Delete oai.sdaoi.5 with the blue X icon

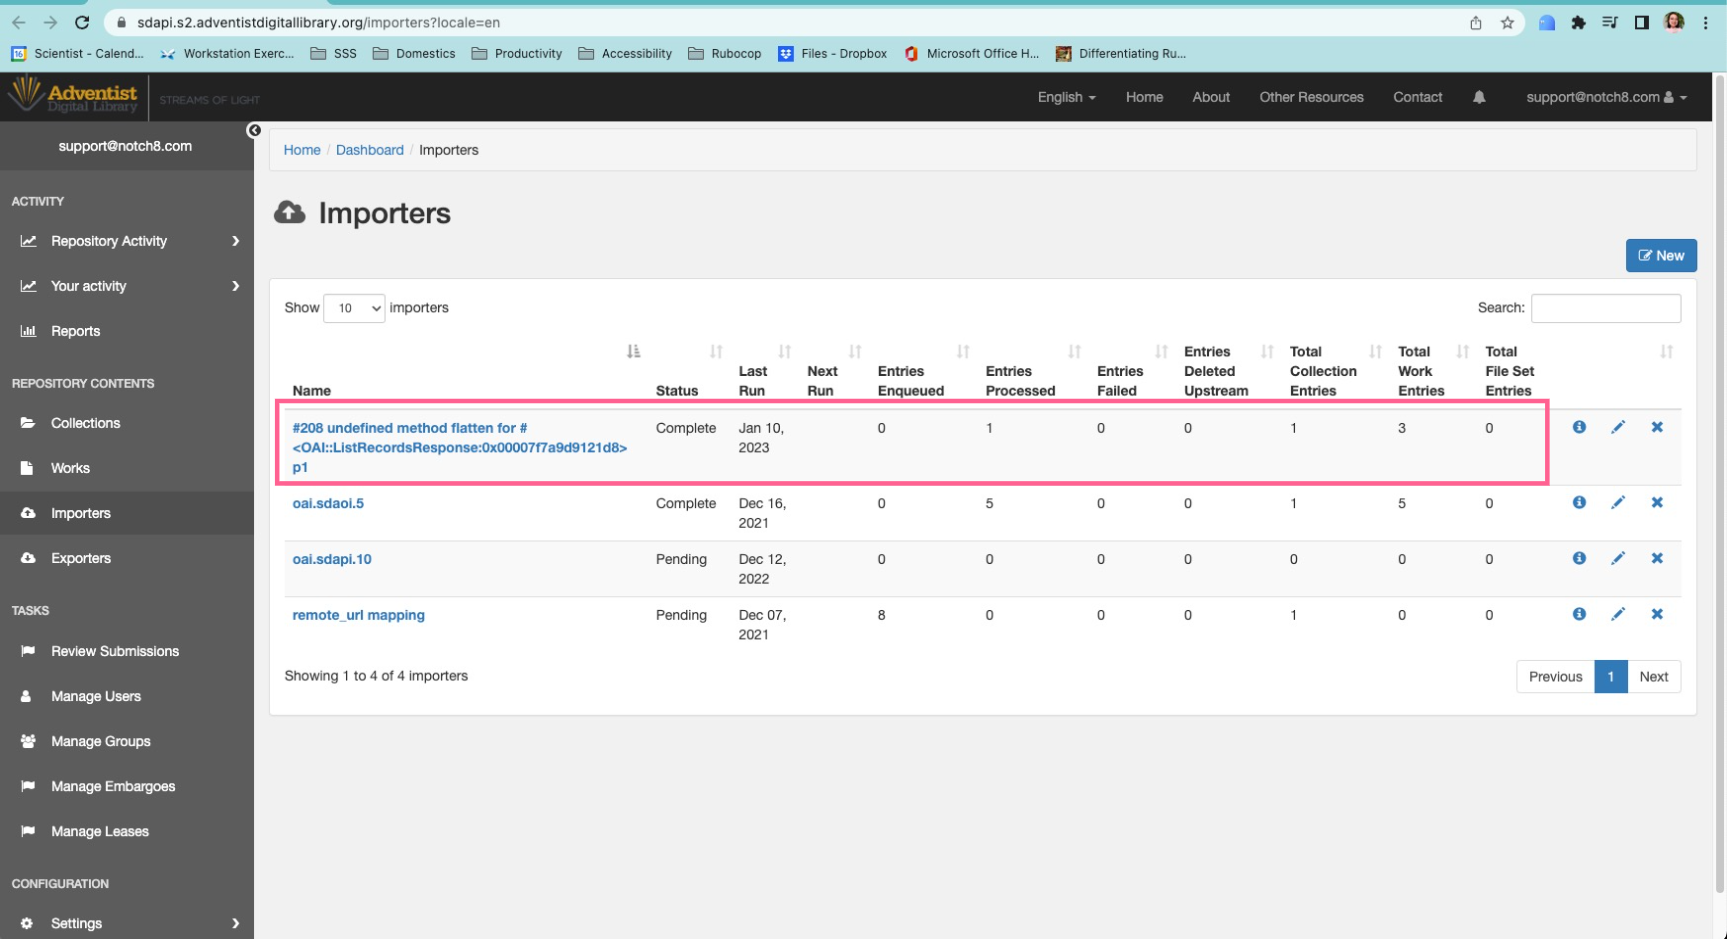[1656, 502]
